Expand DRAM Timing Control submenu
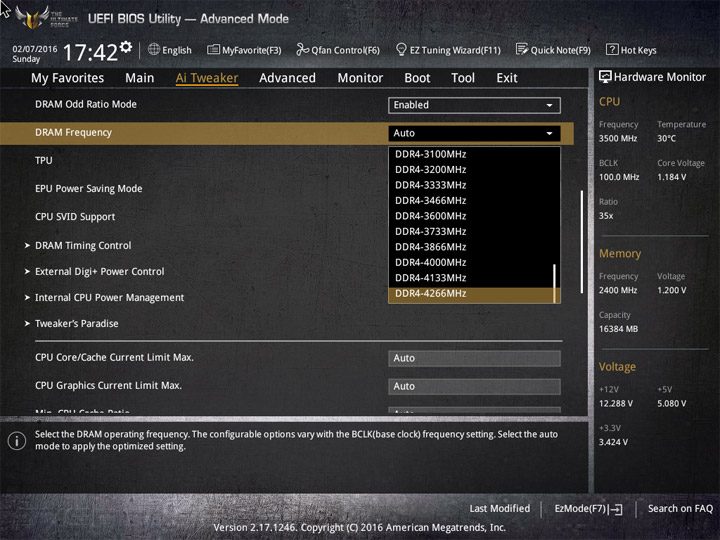This screenshot has width=720, height=540. [83, 246]
